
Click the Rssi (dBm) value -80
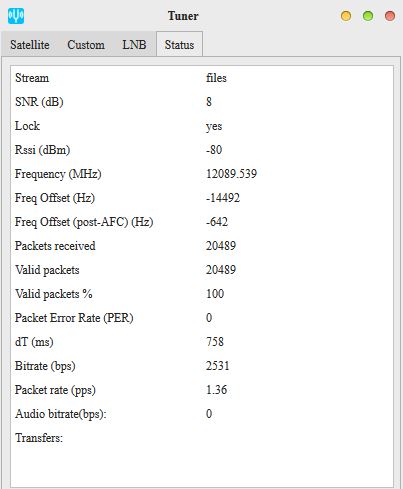point(214,150)
